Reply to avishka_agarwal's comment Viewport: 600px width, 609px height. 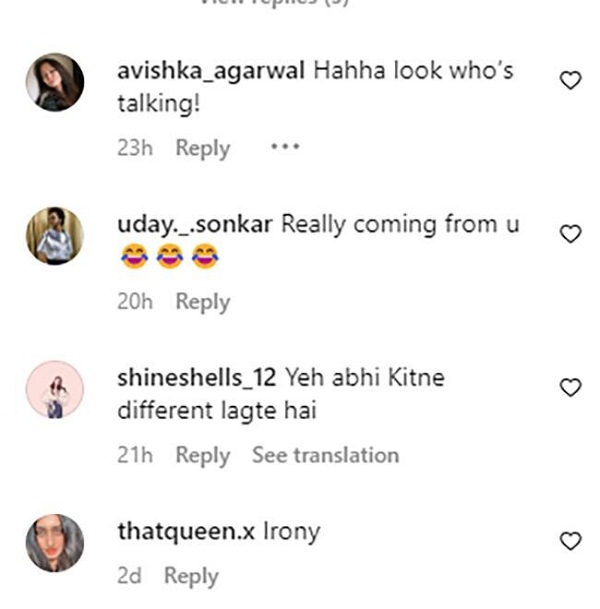[x=203, y=148]
